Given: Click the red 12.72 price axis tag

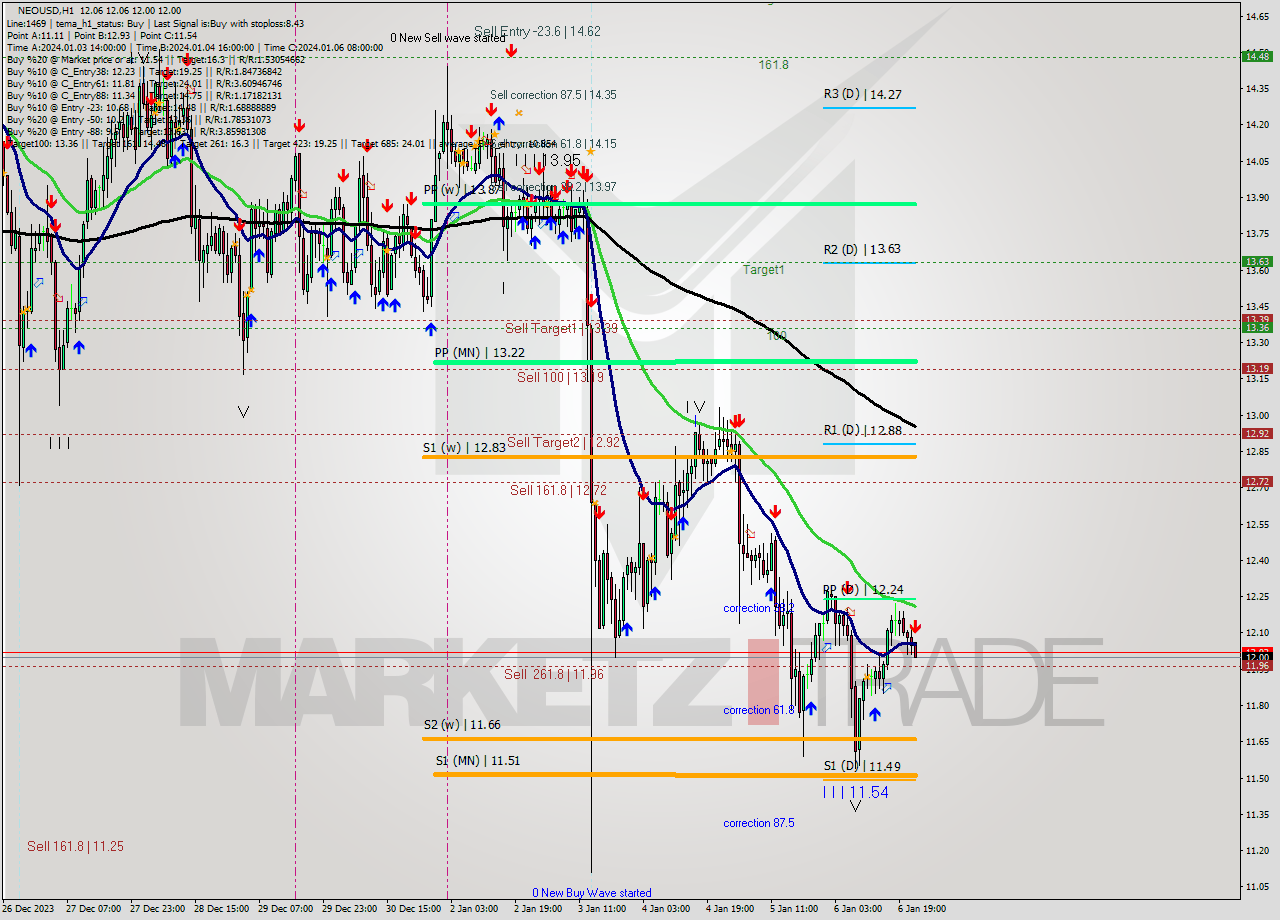Looking at the screenshot, I should click(x=1256, y=481).
